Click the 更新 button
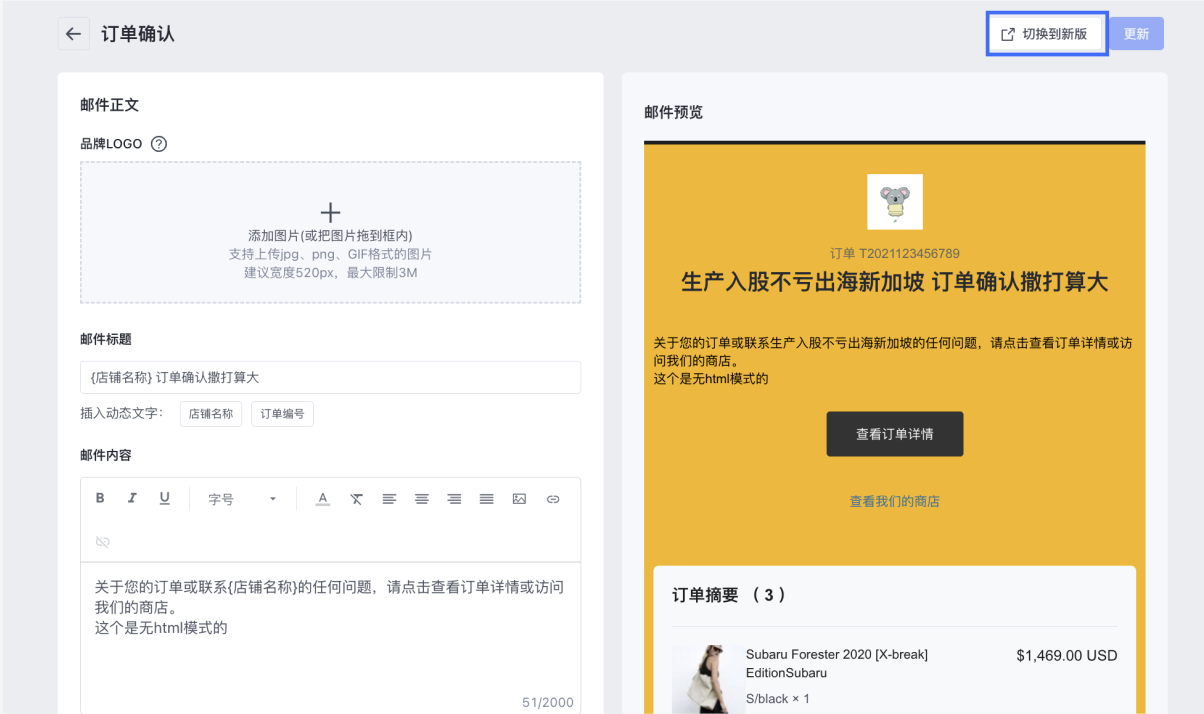Image resolution: width=1204 pixels, height=714 pixels. (x=1136, y=34)
